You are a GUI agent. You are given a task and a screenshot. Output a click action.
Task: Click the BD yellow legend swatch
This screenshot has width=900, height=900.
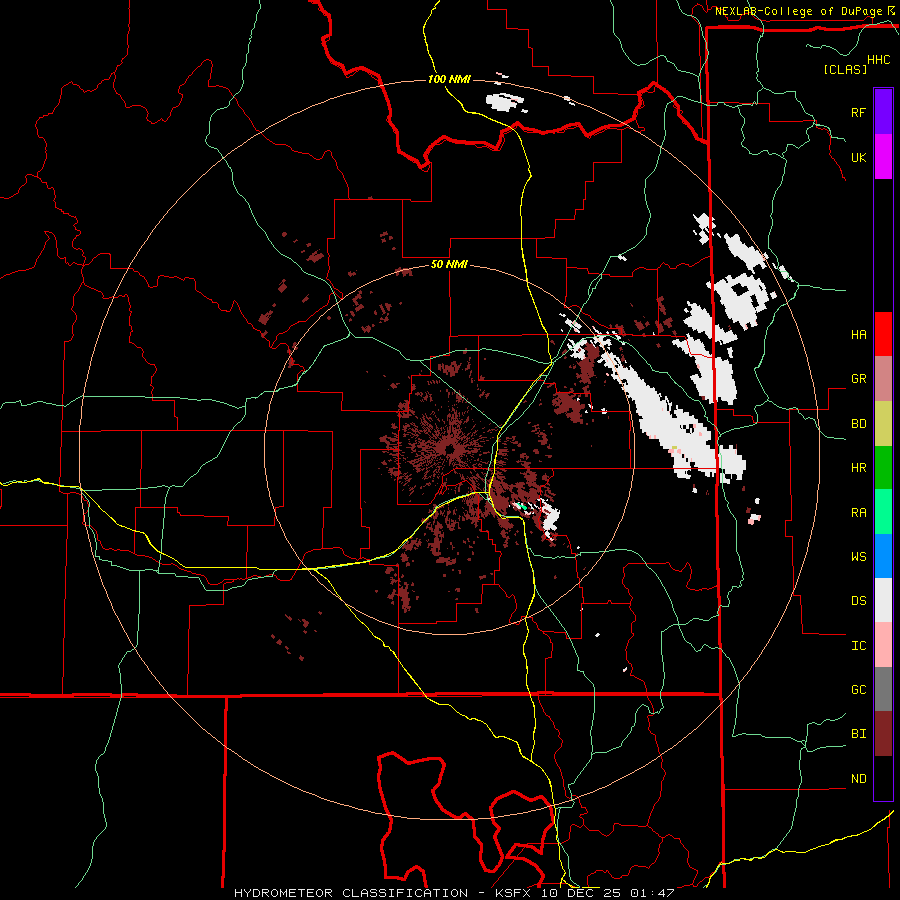coord(883,424)
